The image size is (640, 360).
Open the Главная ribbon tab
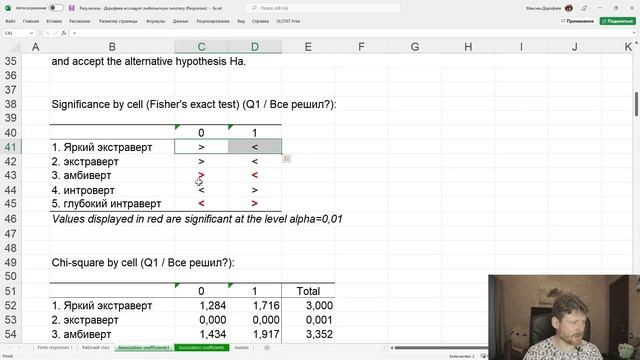tap(31, 21)
